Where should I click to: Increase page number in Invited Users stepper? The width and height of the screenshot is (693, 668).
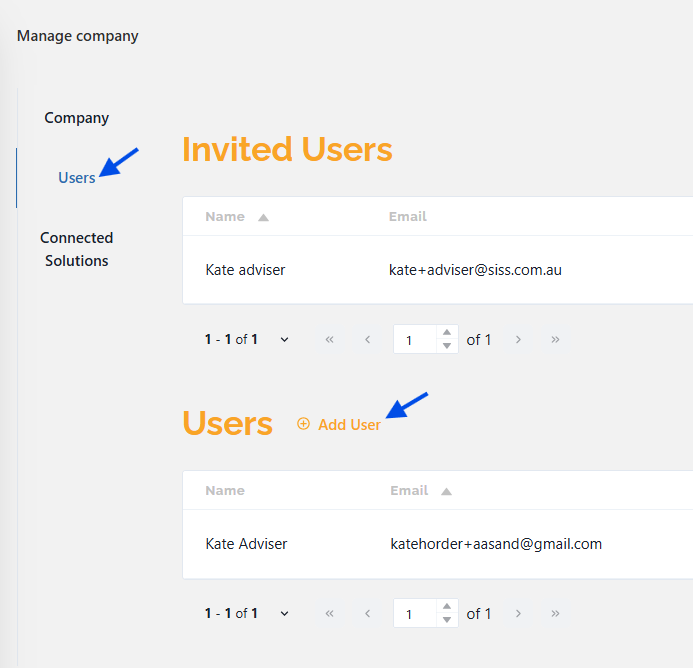(447, 333)
